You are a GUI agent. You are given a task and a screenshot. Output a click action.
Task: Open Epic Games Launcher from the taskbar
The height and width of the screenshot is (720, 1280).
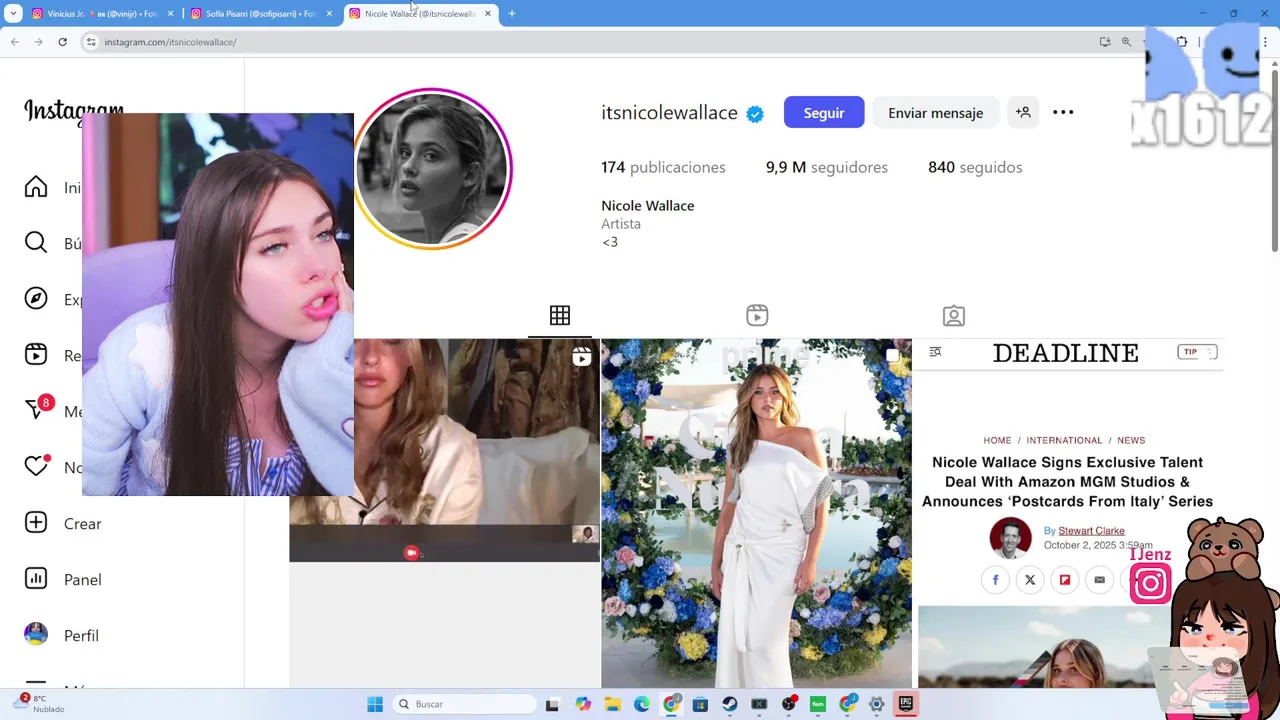(906, 704)
